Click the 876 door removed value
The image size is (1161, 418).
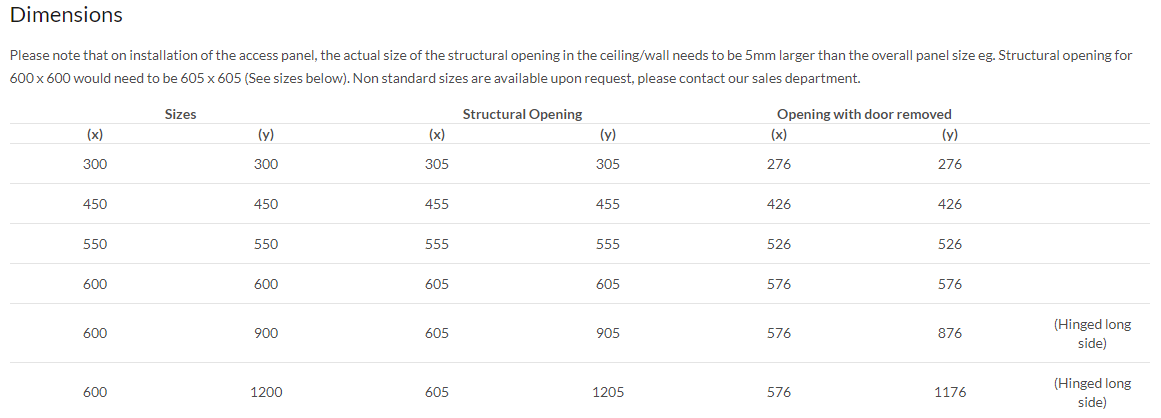click(x=950, y=334)
